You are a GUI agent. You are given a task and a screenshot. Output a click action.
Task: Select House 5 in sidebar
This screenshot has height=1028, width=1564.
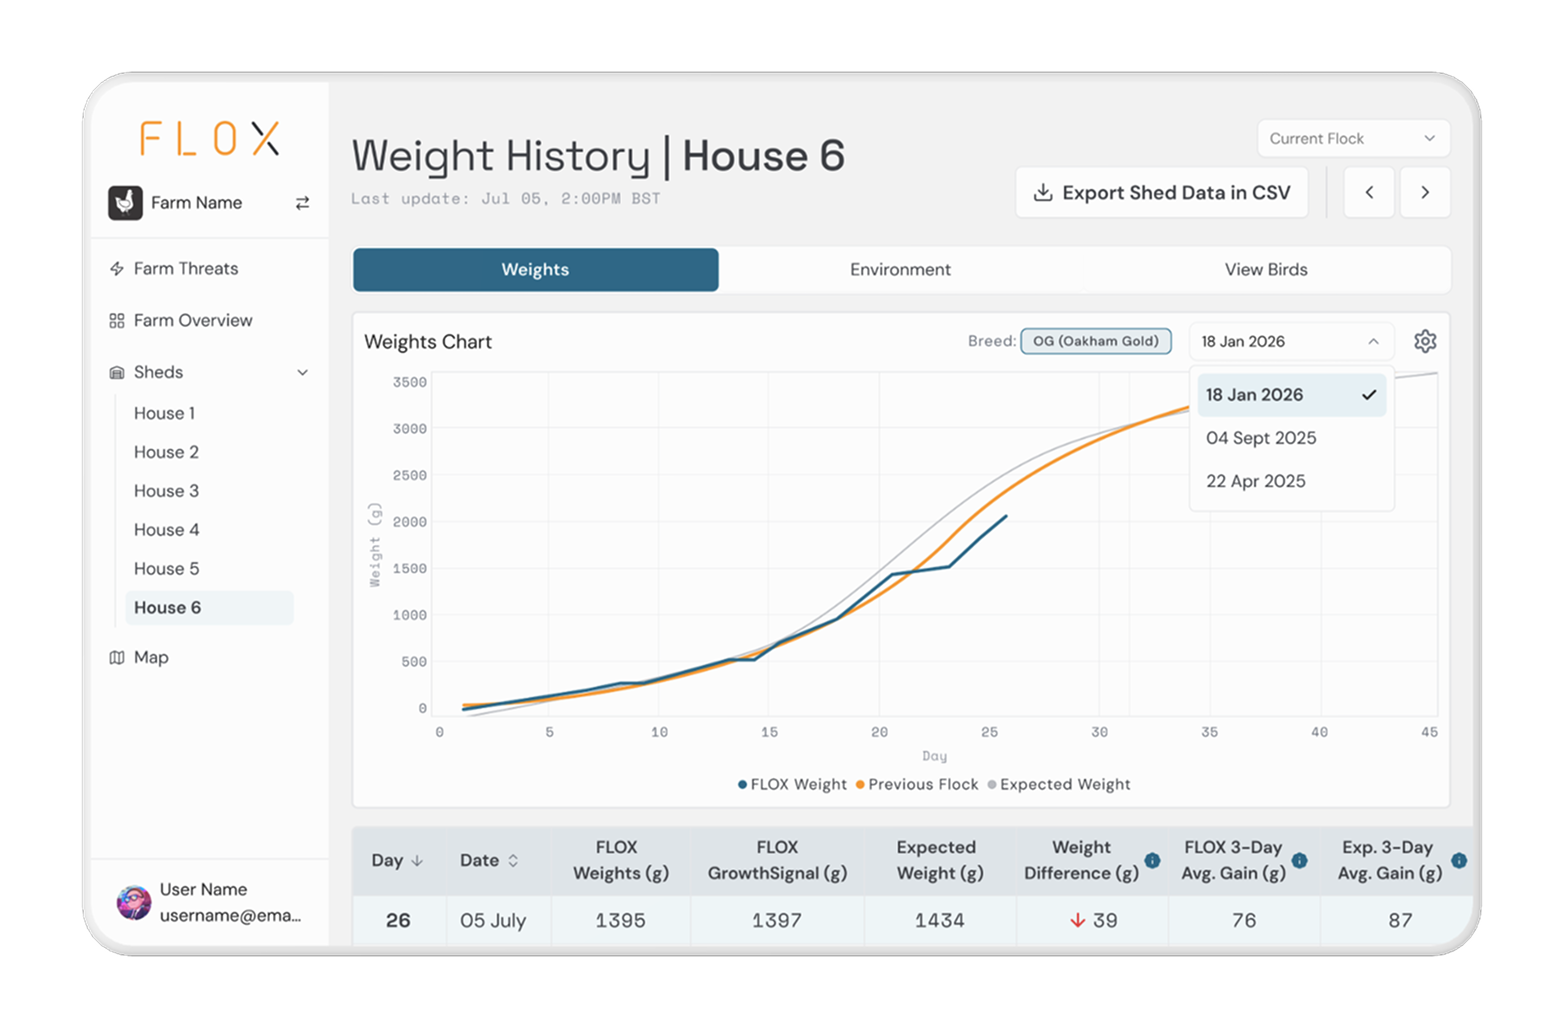167,568
